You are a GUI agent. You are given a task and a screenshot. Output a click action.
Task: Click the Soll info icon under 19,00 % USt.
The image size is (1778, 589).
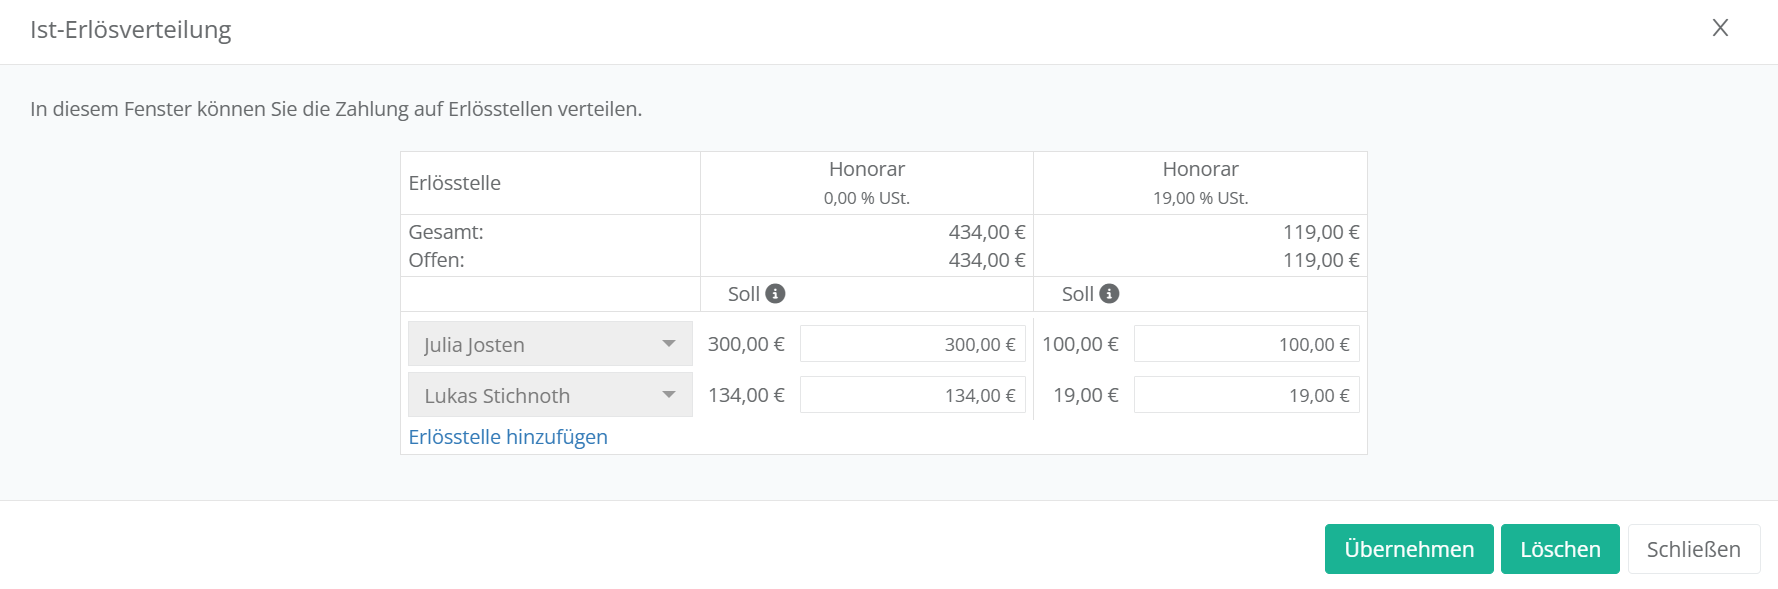tap(1109, 293)
